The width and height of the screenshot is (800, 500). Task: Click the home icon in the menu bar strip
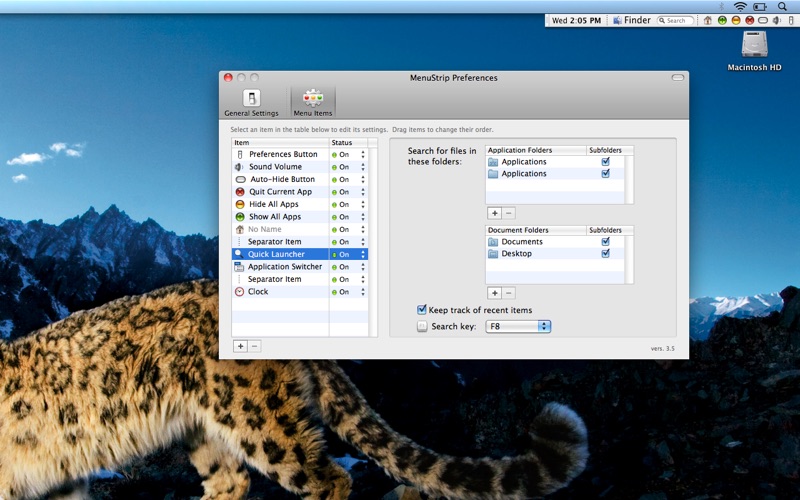tap(708, 20)
